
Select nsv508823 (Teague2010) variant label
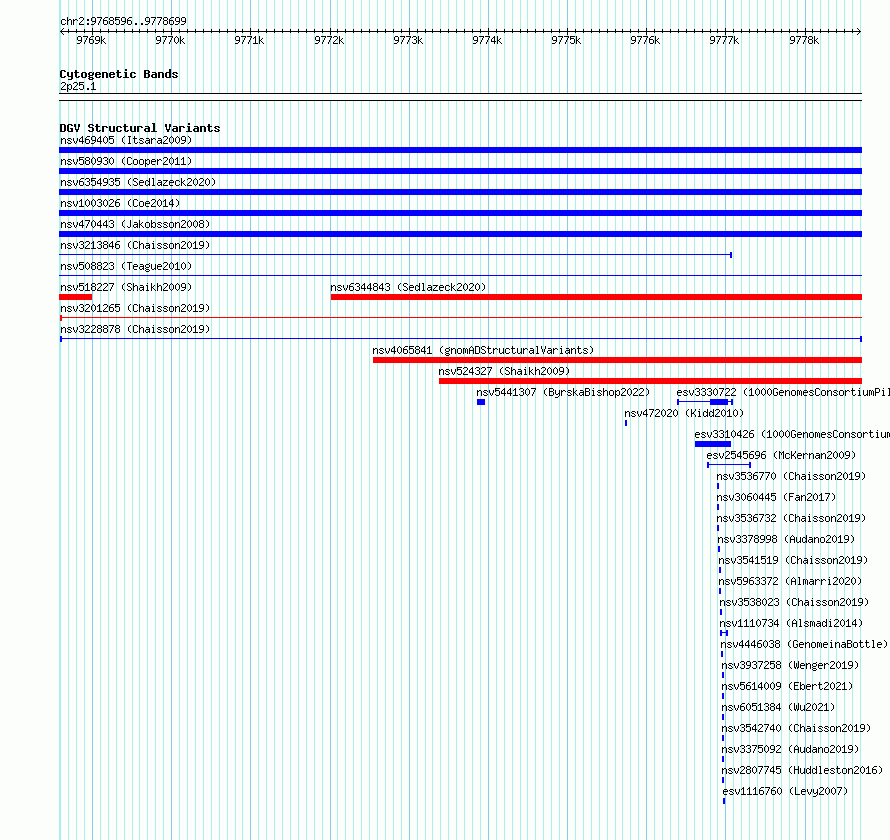point(126,266)
